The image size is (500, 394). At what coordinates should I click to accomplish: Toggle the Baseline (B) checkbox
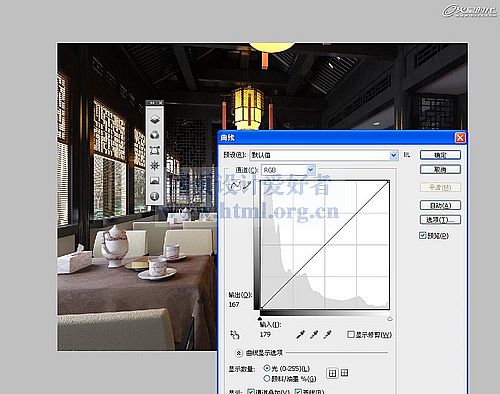click(x=298, y=392)
